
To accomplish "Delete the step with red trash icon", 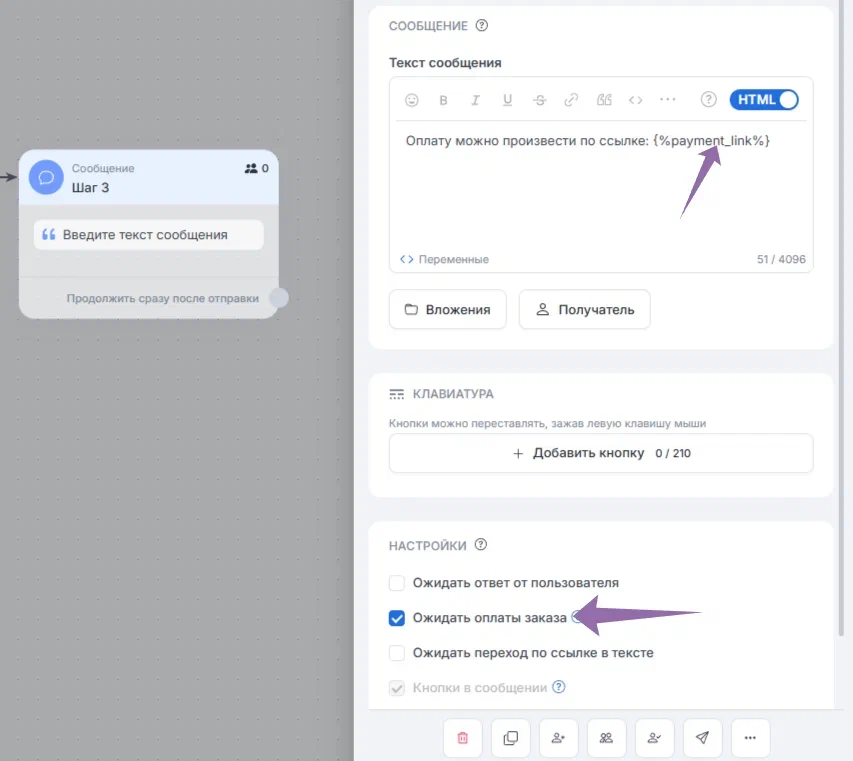I will (463, 738).
